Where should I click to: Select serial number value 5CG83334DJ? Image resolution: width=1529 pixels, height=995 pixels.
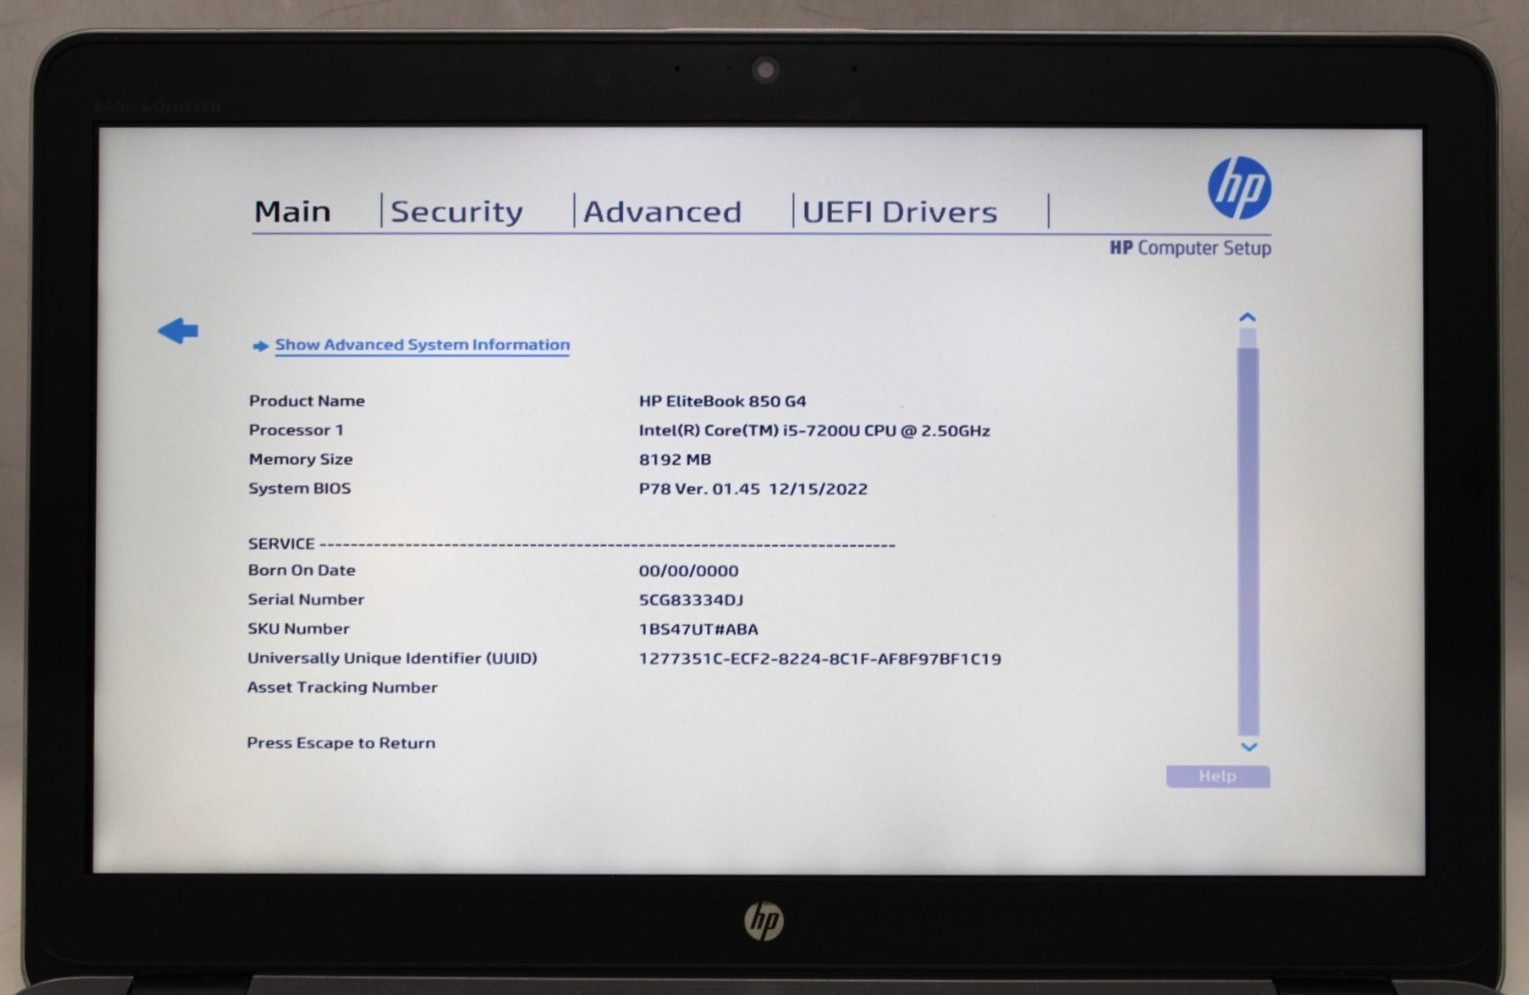pos(691,600)
